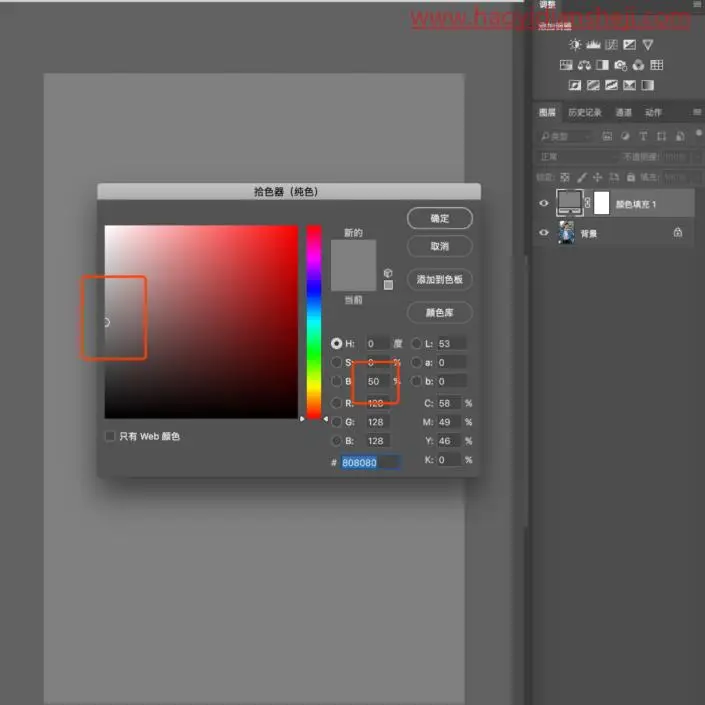Click the 添加到色板 button
Image resolution: width=705 pixels, height=705 pixels.
click(x=440, y=280)
